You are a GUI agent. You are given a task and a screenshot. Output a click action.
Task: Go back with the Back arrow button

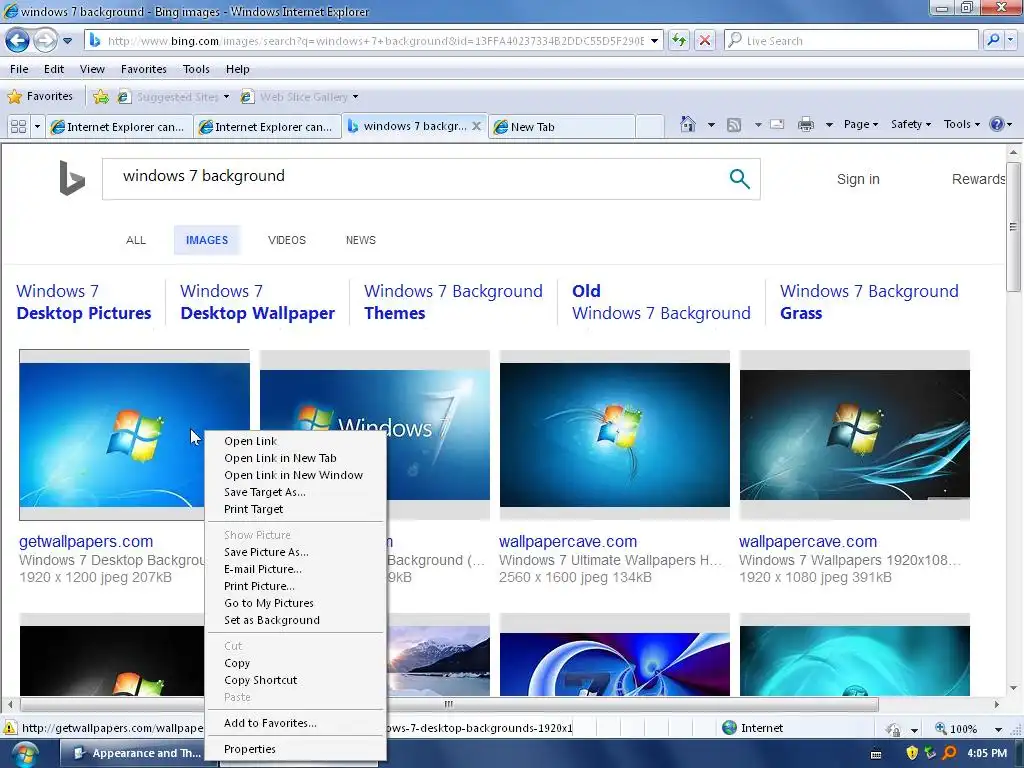click(17, 40)
